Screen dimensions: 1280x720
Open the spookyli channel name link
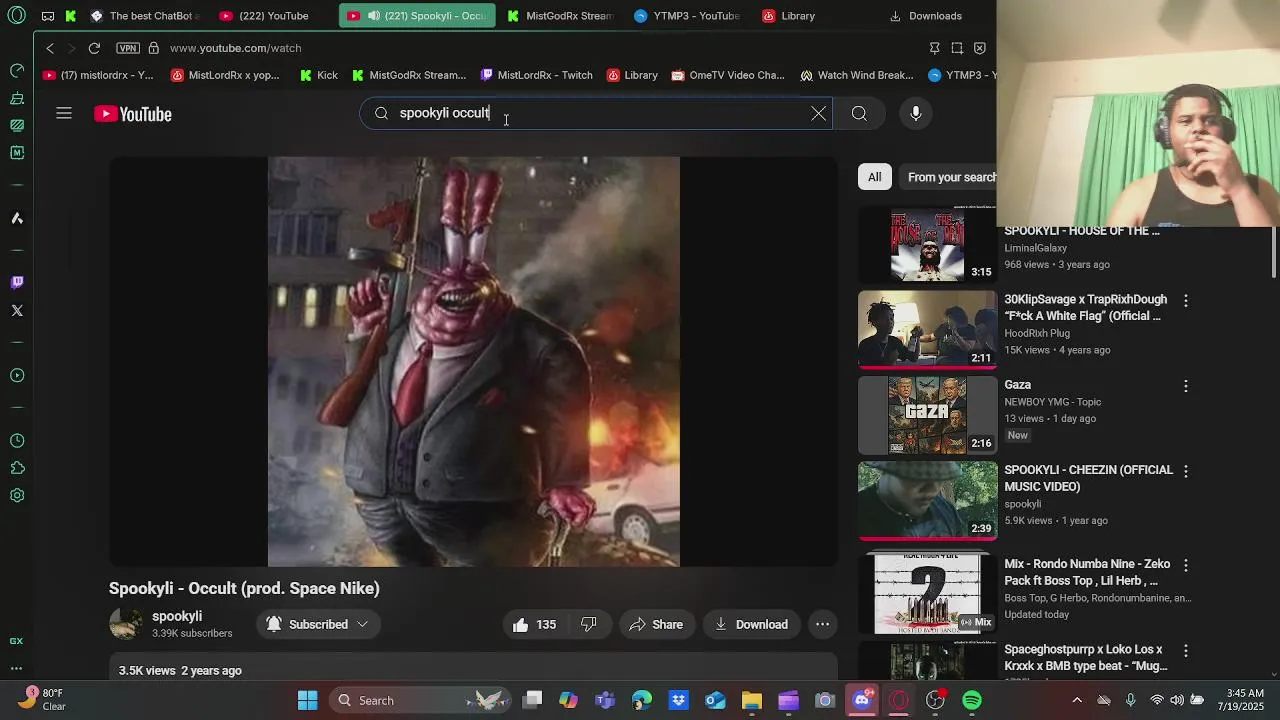coord(177,616)
